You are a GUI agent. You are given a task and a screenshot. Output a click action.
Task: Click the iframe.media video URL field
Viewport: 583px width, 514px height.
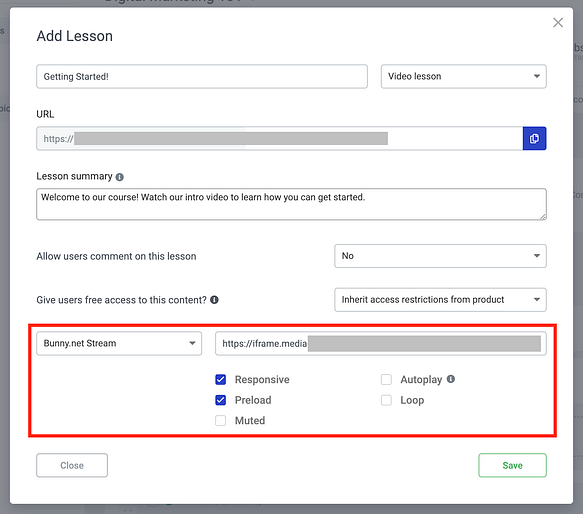(x=381, y=343)
